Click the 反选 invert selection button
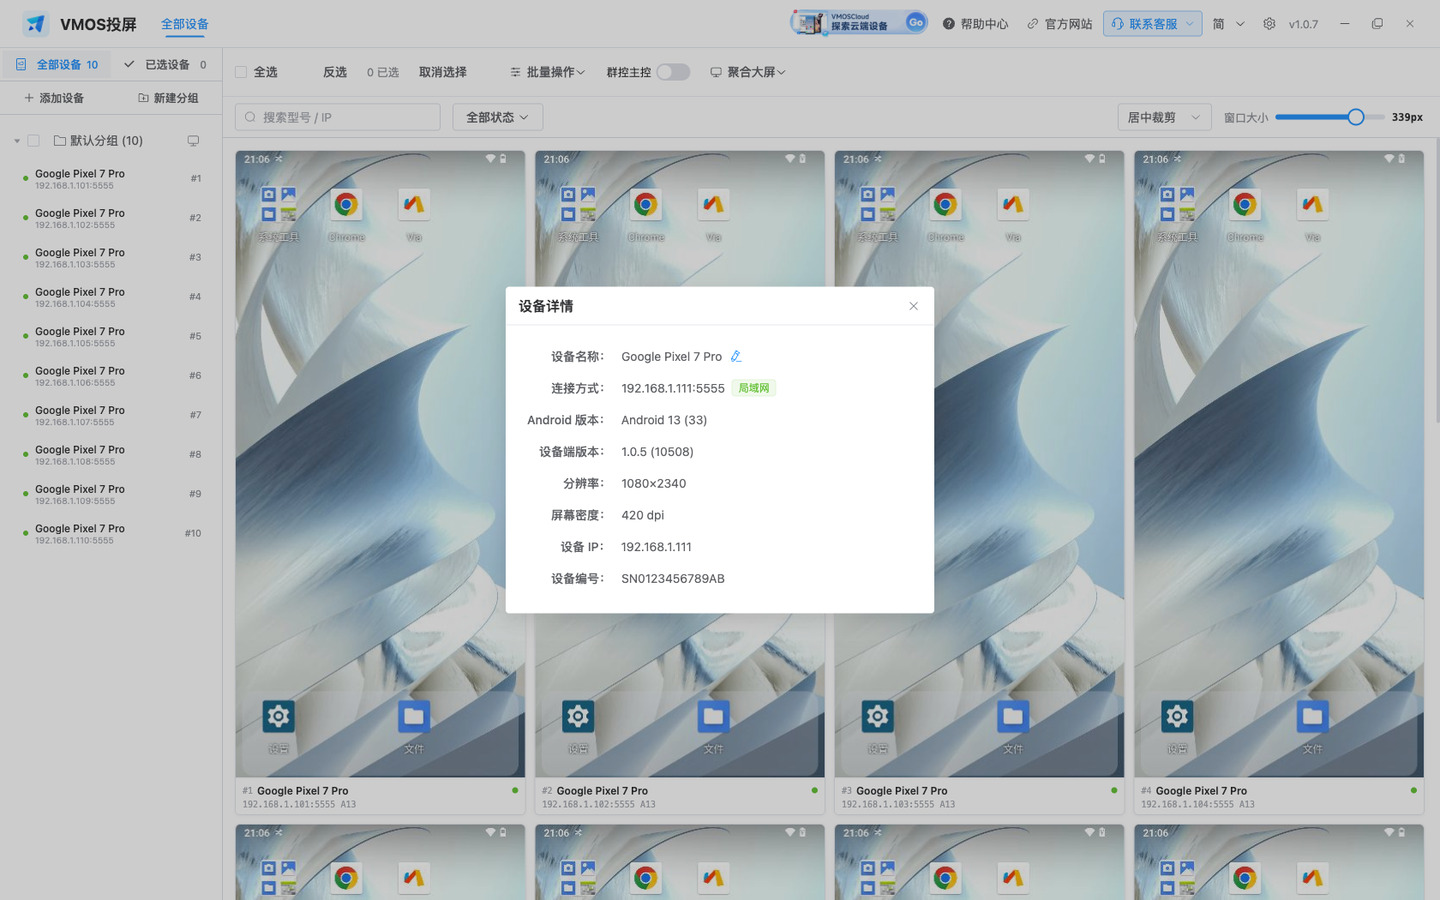This screenshot has height=900, width=1440. tap(335, 72)
